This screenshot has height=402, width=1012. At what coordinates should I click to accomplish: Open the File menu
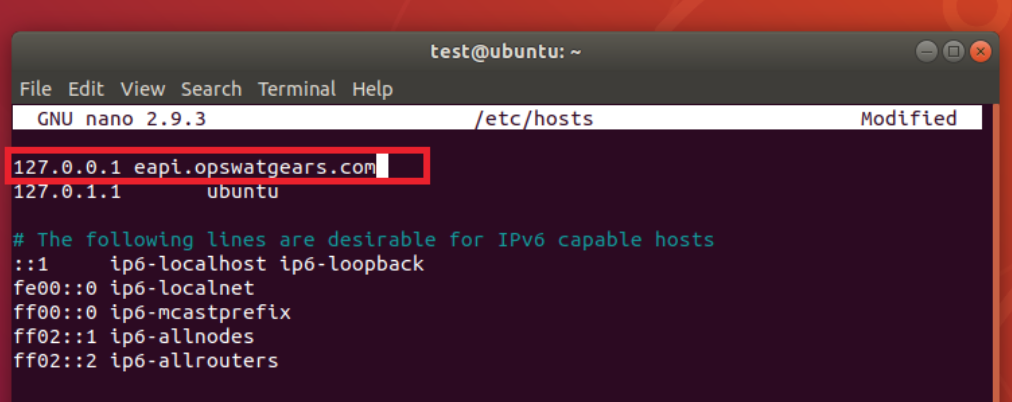(x=35, y=89)
